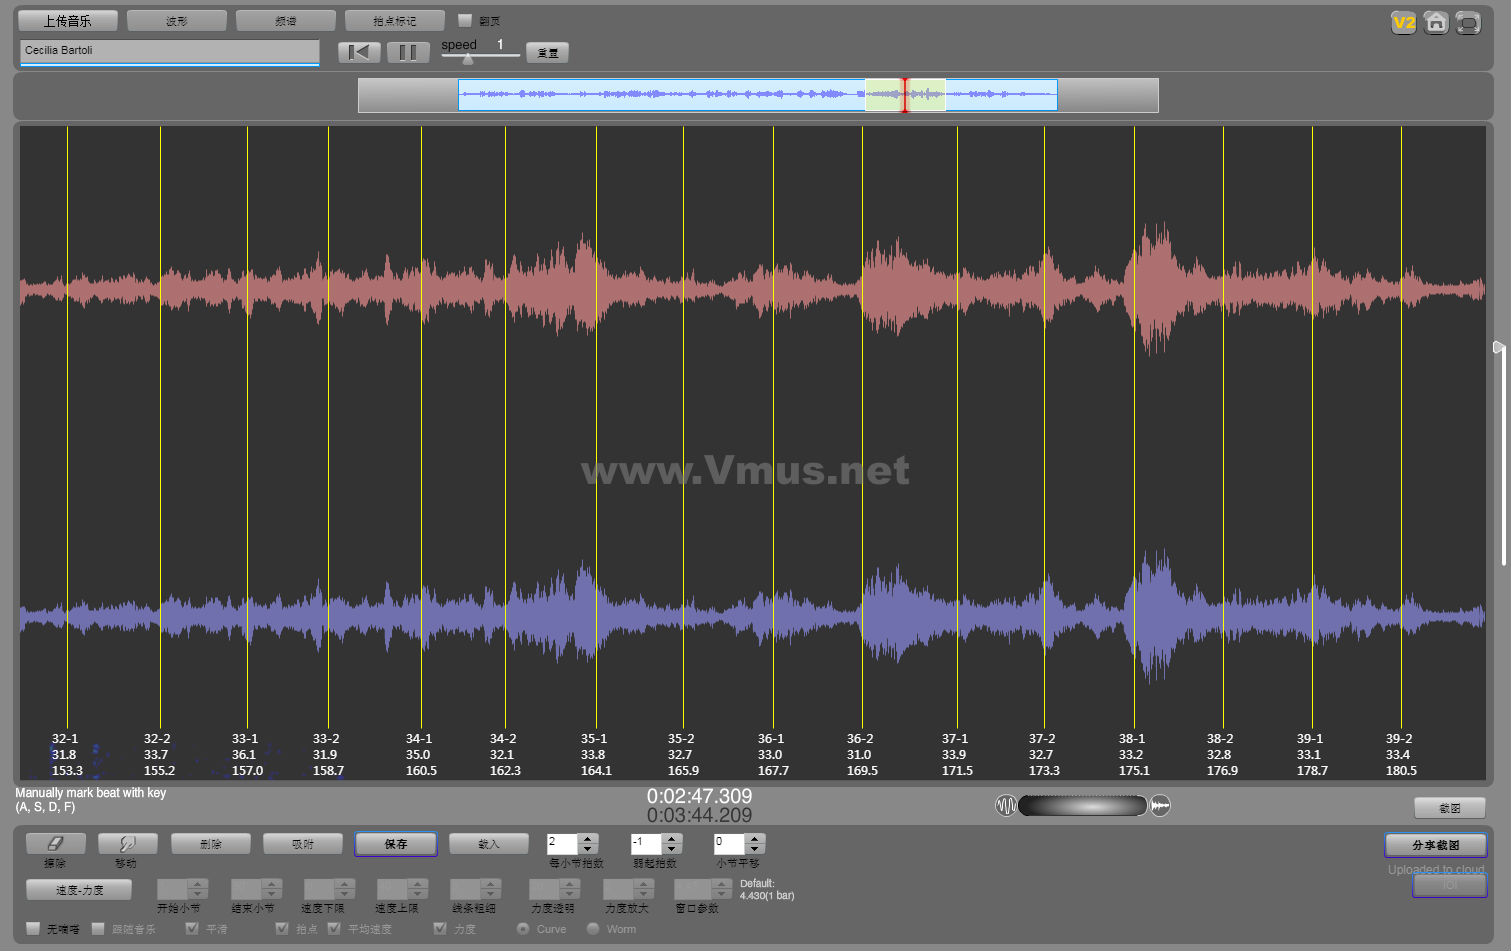Switch to the 波形 waveform view

[x=177, y=20]
